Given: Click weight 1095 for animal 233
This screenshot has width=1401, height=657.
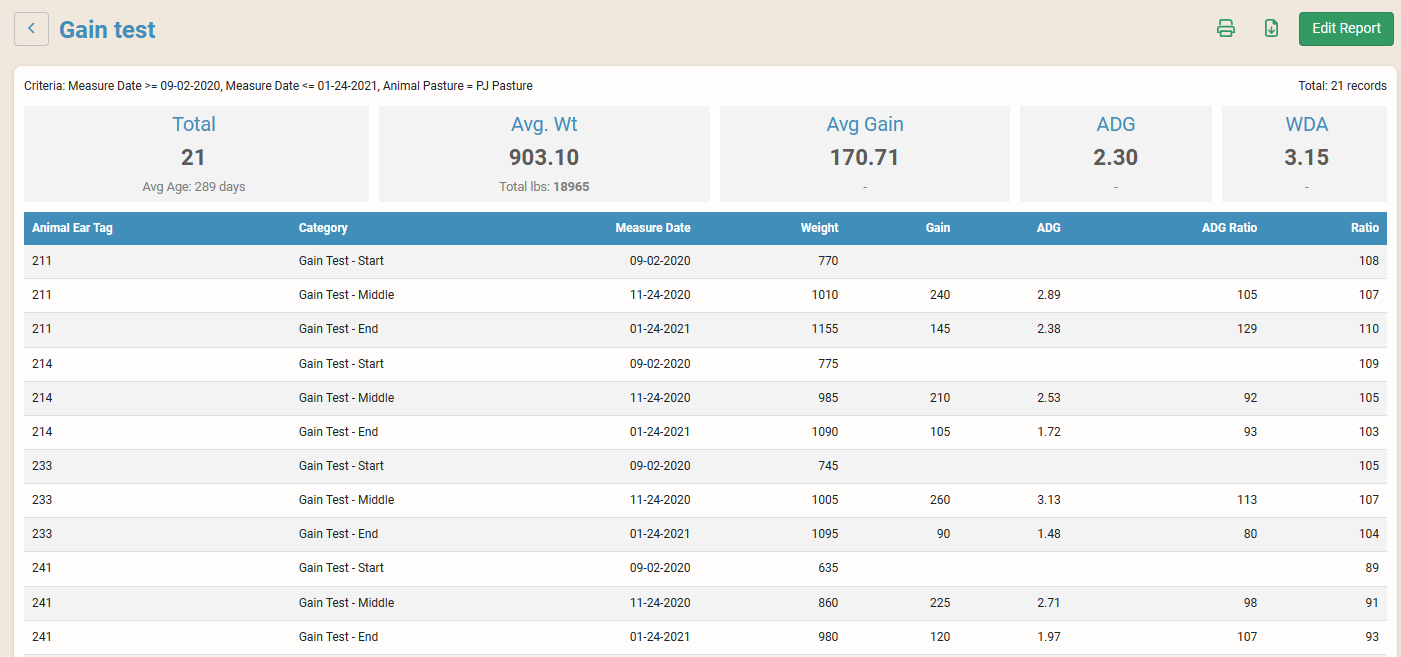Looking at the screenshot, I should pyautogui.click(x=825, y=534).
